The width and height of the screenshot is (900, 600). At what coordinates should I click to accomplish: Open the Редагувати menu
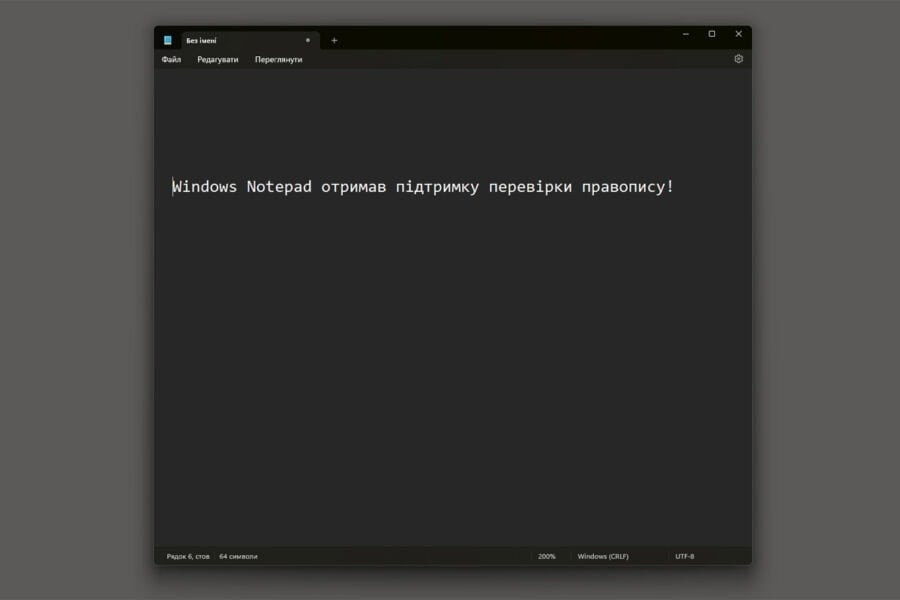218,60
